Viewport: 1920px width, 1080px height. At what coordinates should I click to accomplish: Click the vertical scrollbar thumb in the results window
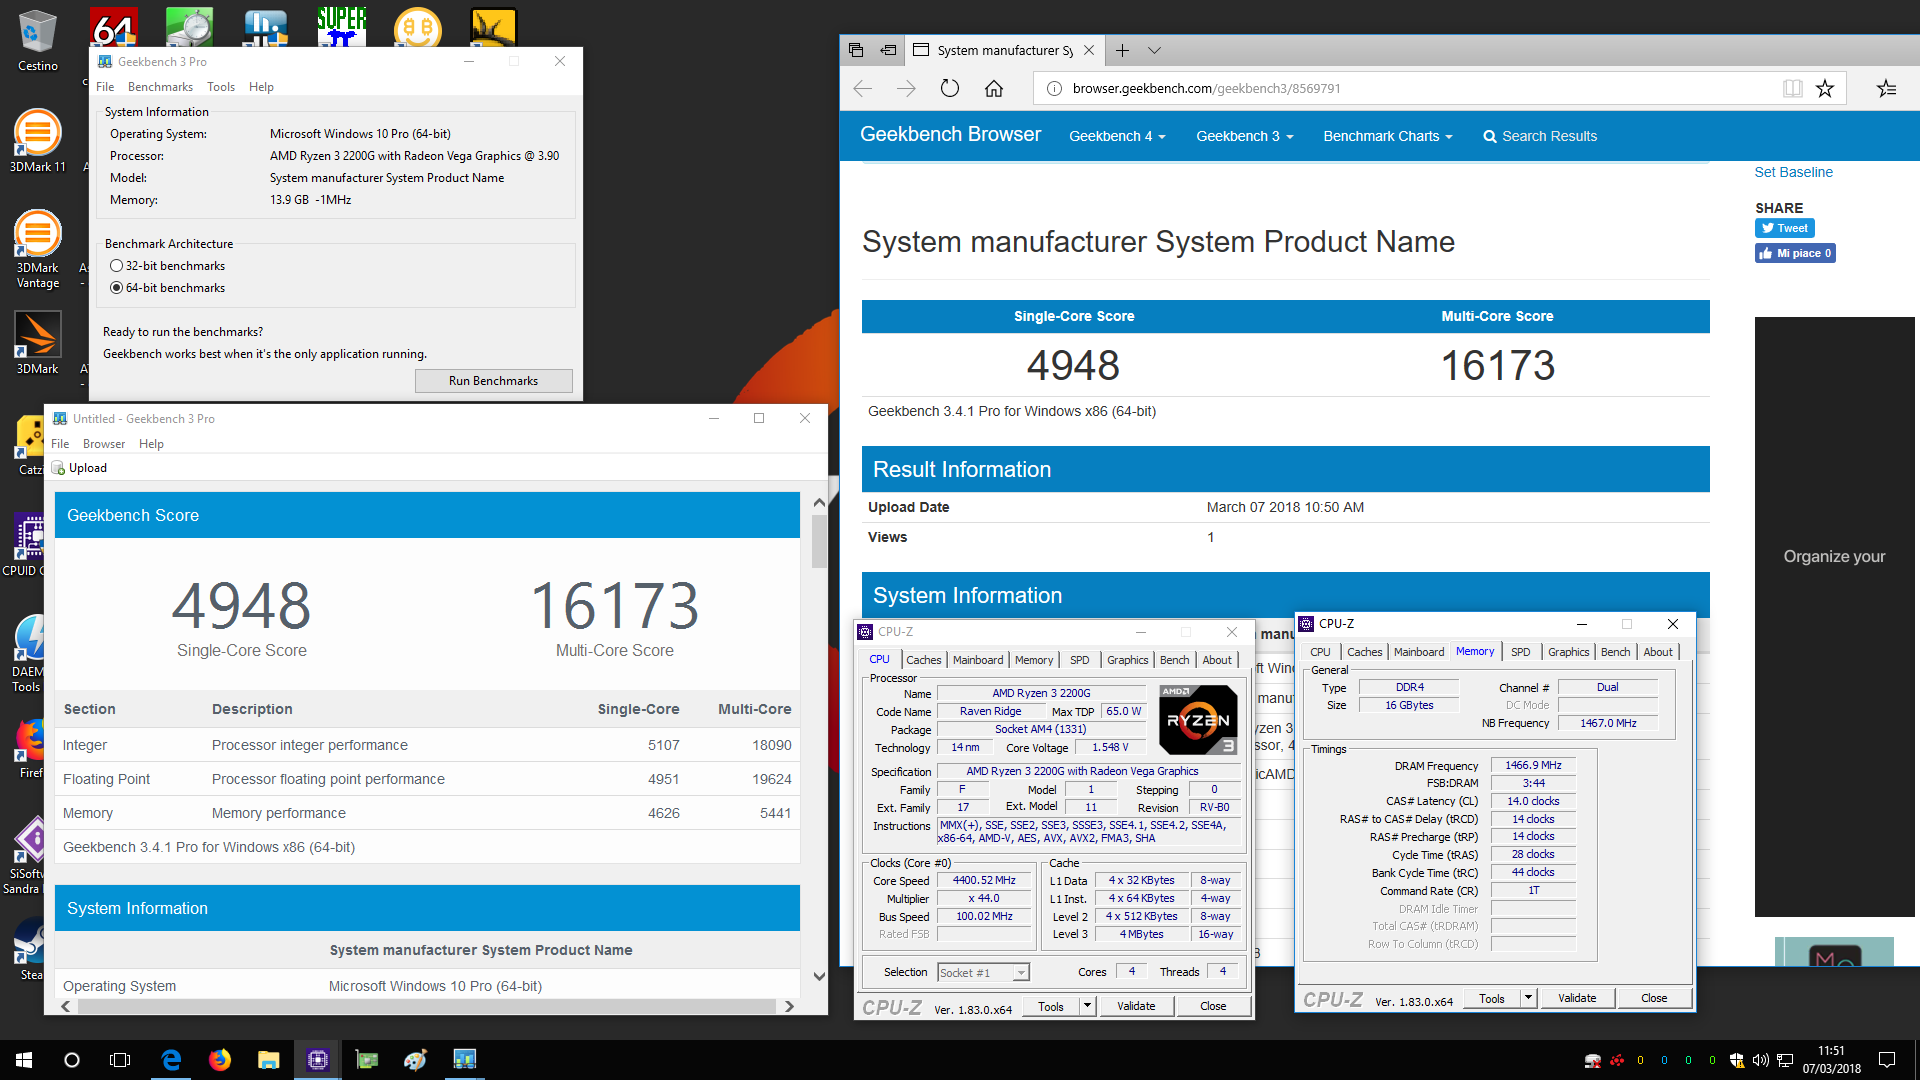point(819,541)
